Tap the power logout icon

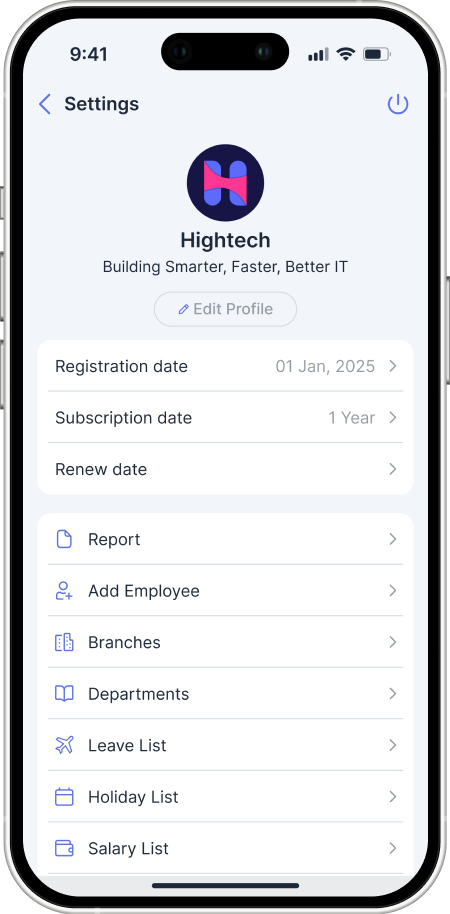point(398,104)
